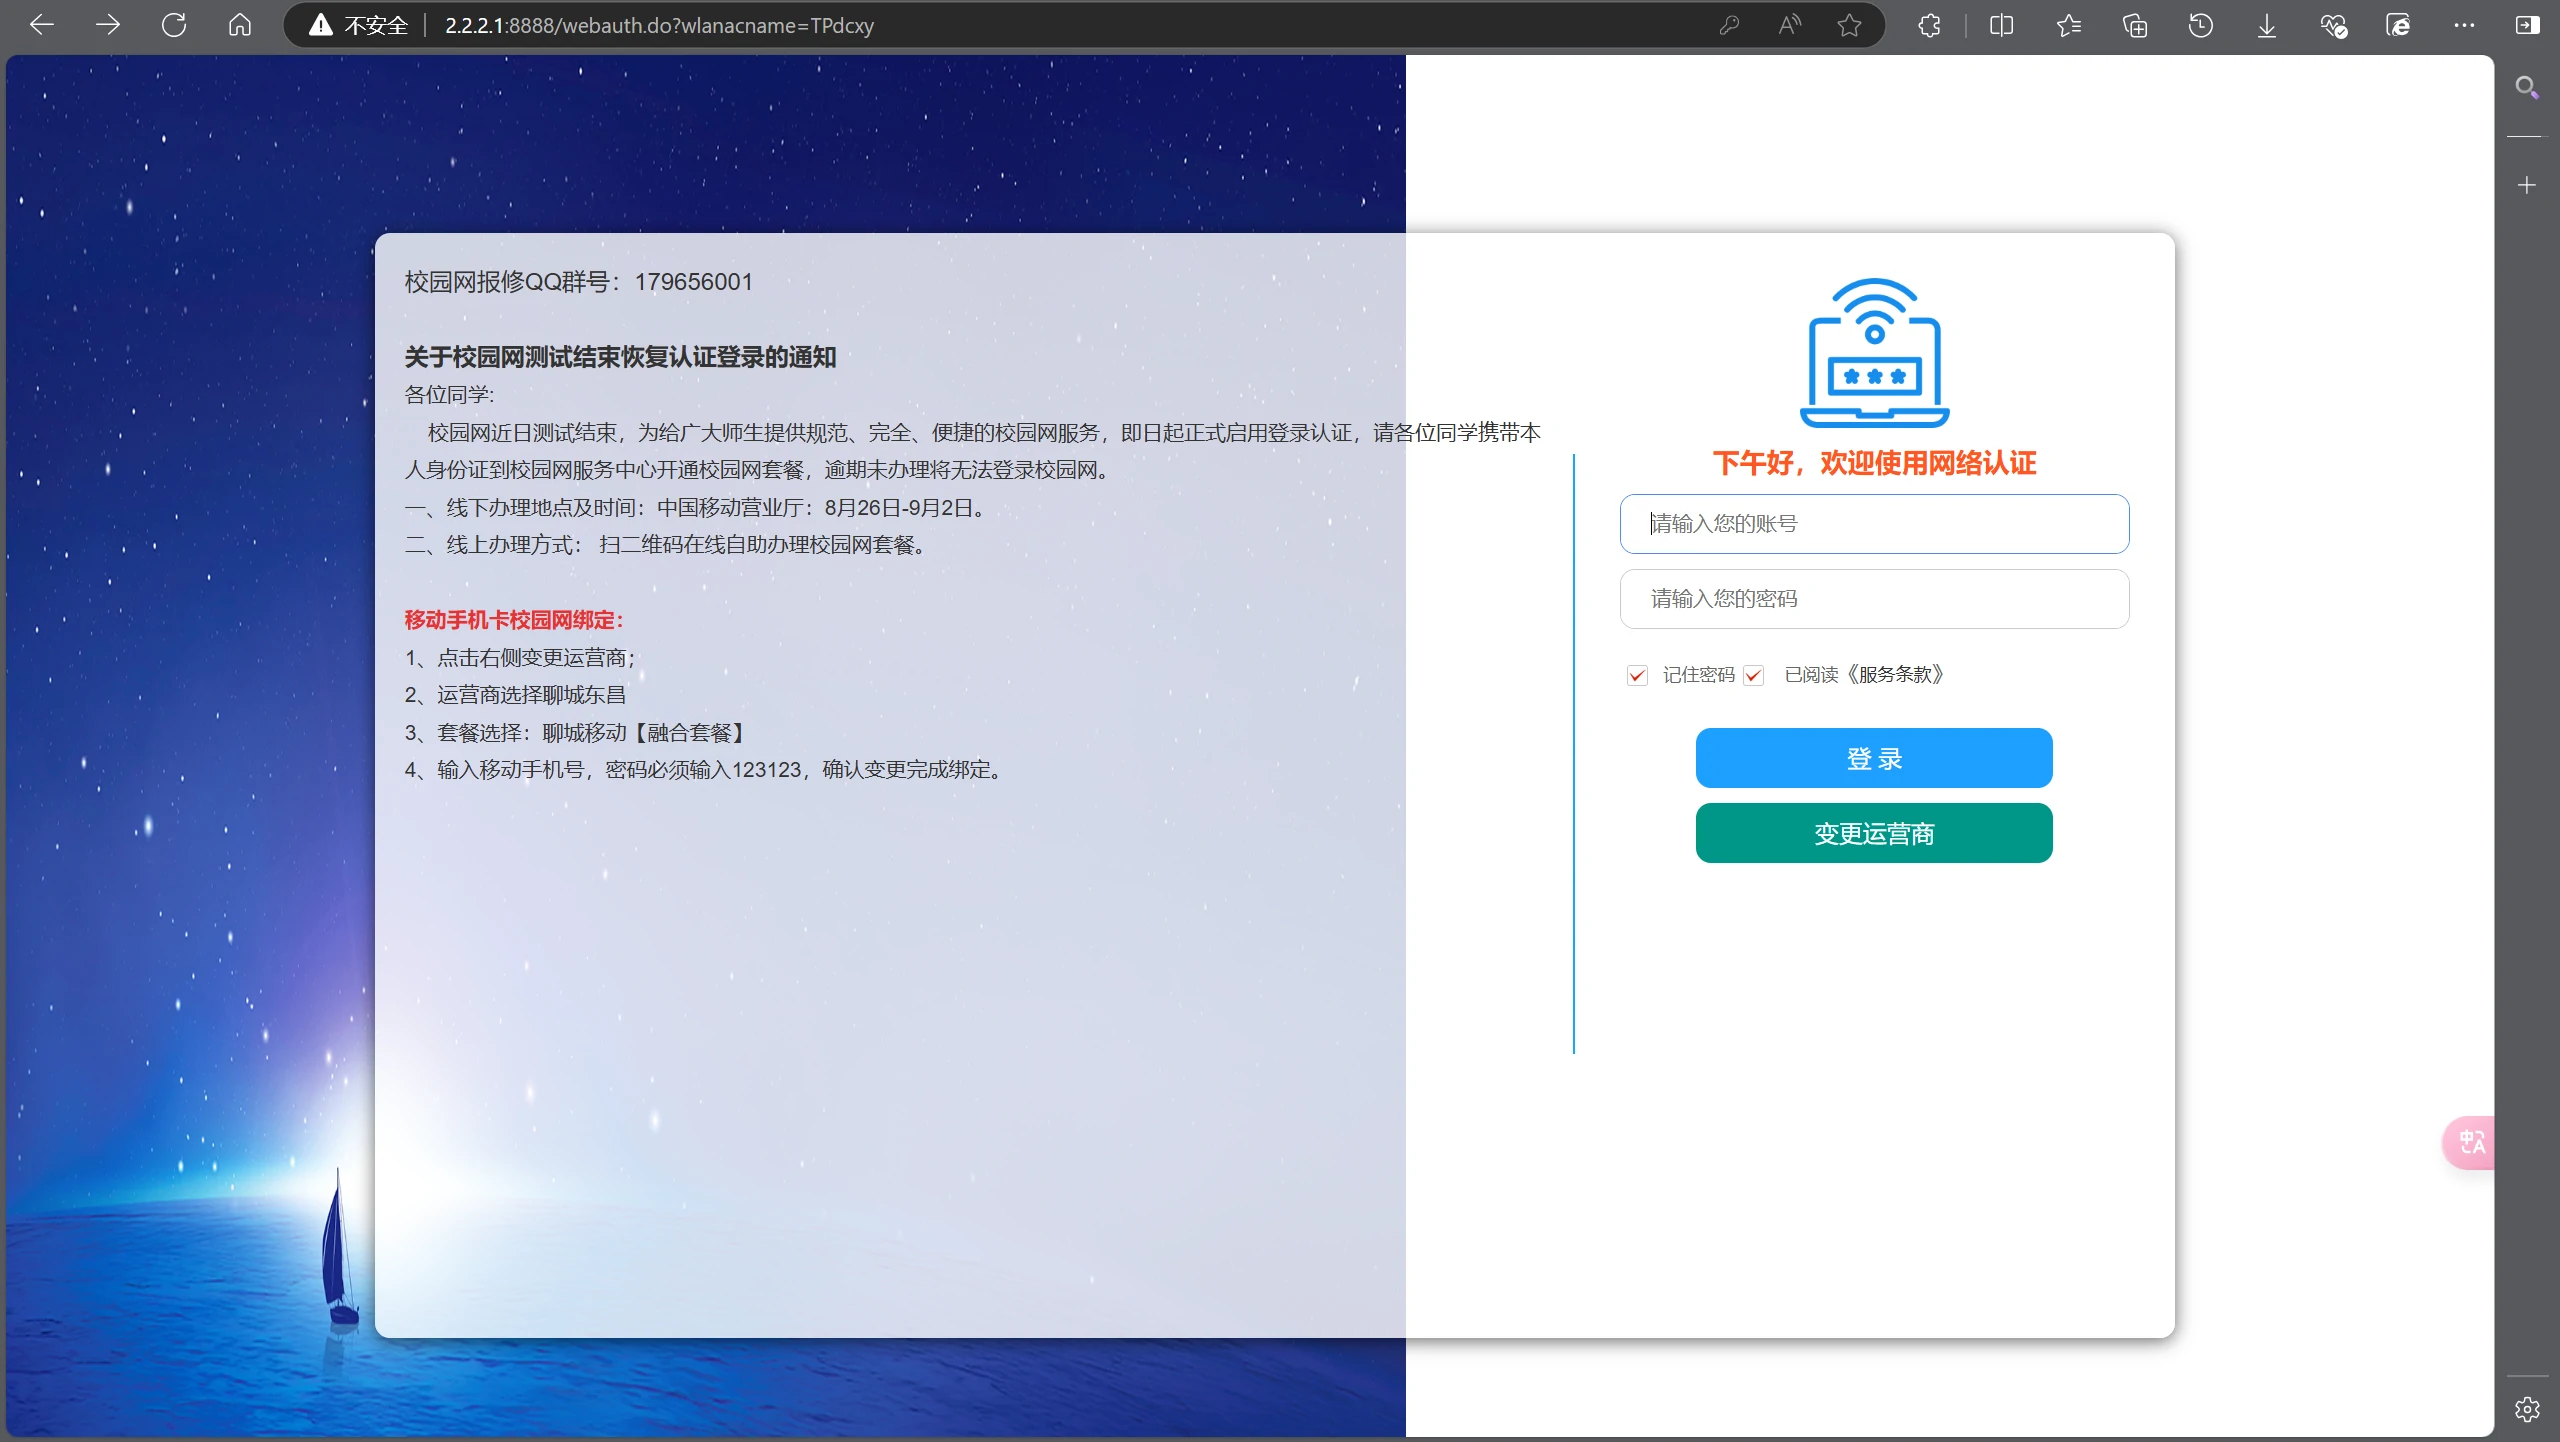Viewport: 2560px width, 1442px height.
Task: Open browsing History
Action: (2201, 25)
